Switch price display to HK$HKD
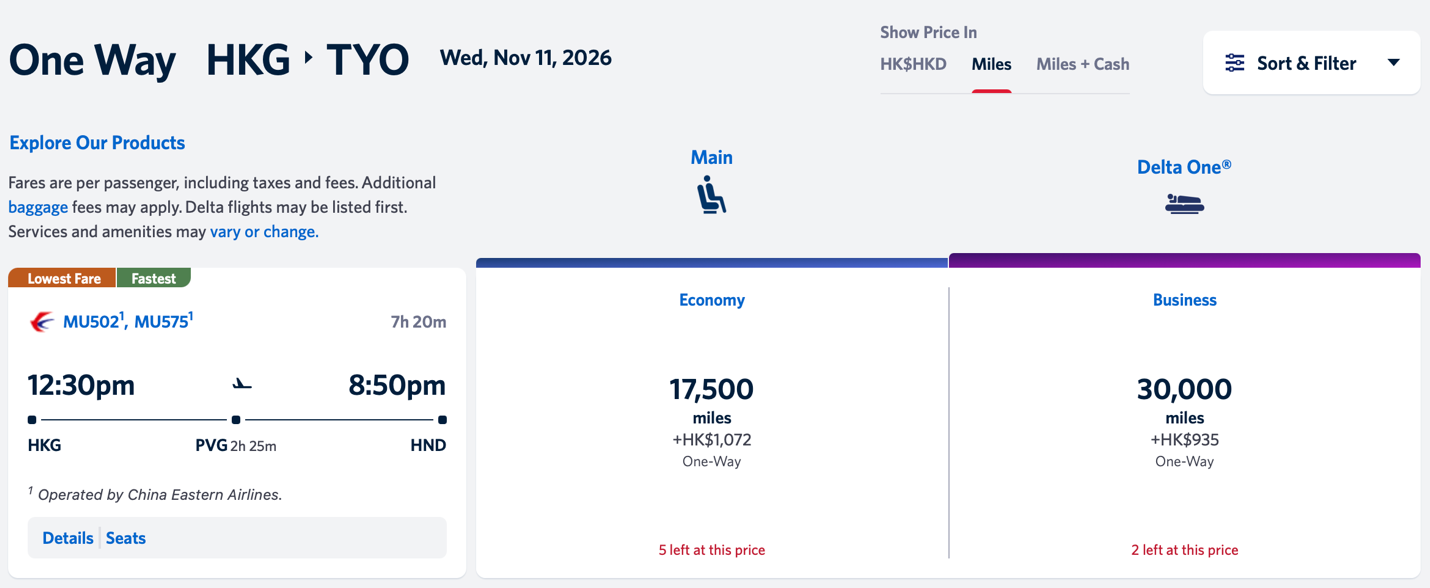Image resolution: width=1430 pixels, height=588 pixels. [913, 64]
